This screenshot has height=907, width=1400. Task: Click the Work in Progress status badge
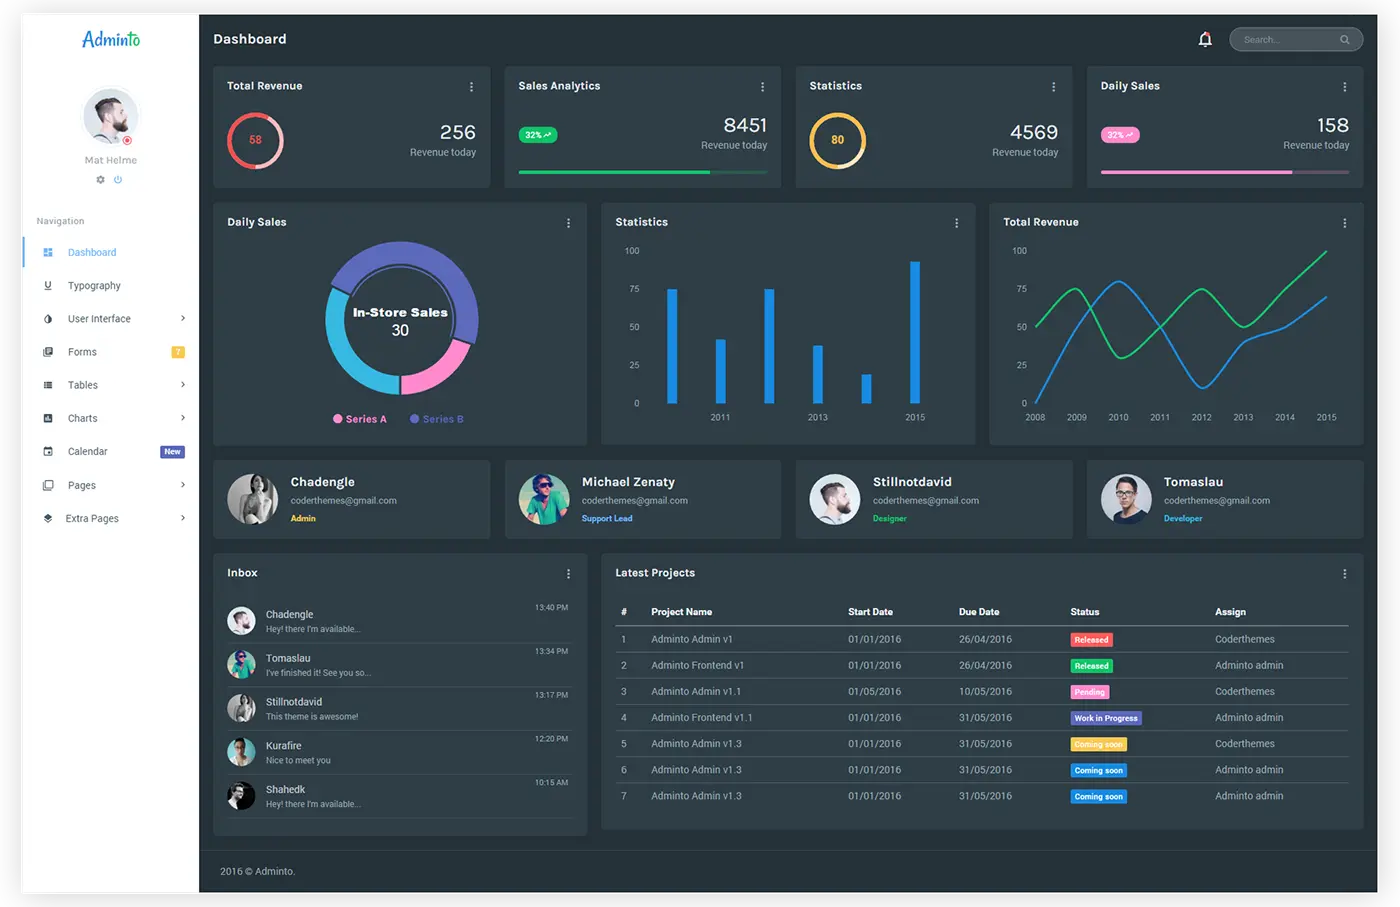tap(1106, 718)
